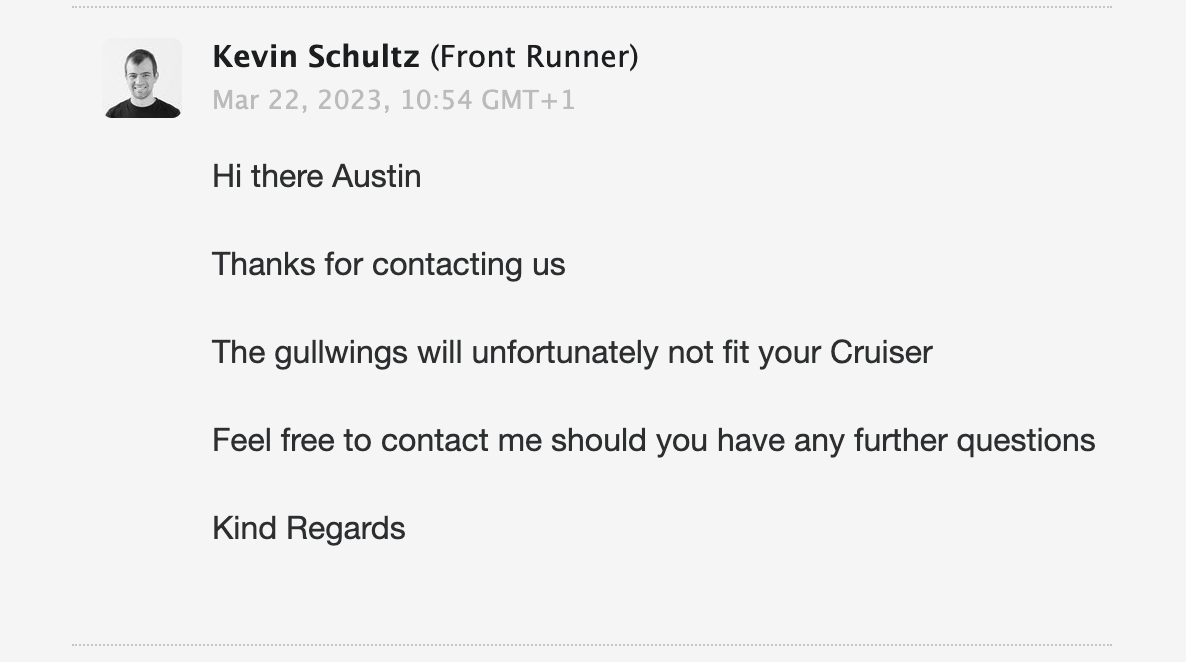Viewport: 1186px width, 662px height.
Task: Click the word unfortunately in message
Action: pos(564,353)
